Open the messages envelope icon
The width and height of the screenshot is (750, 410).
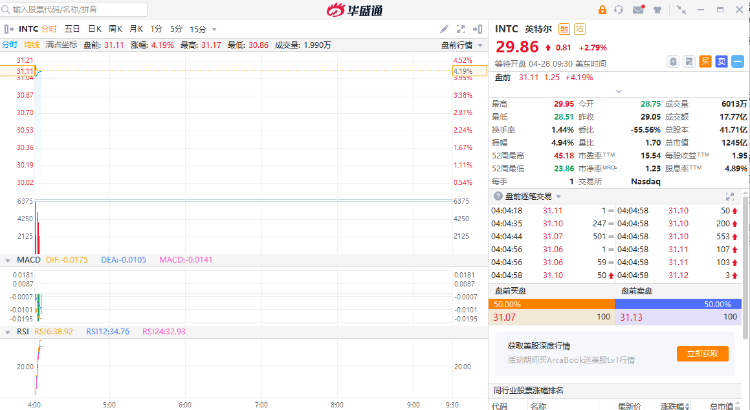(x=638, y=9)
